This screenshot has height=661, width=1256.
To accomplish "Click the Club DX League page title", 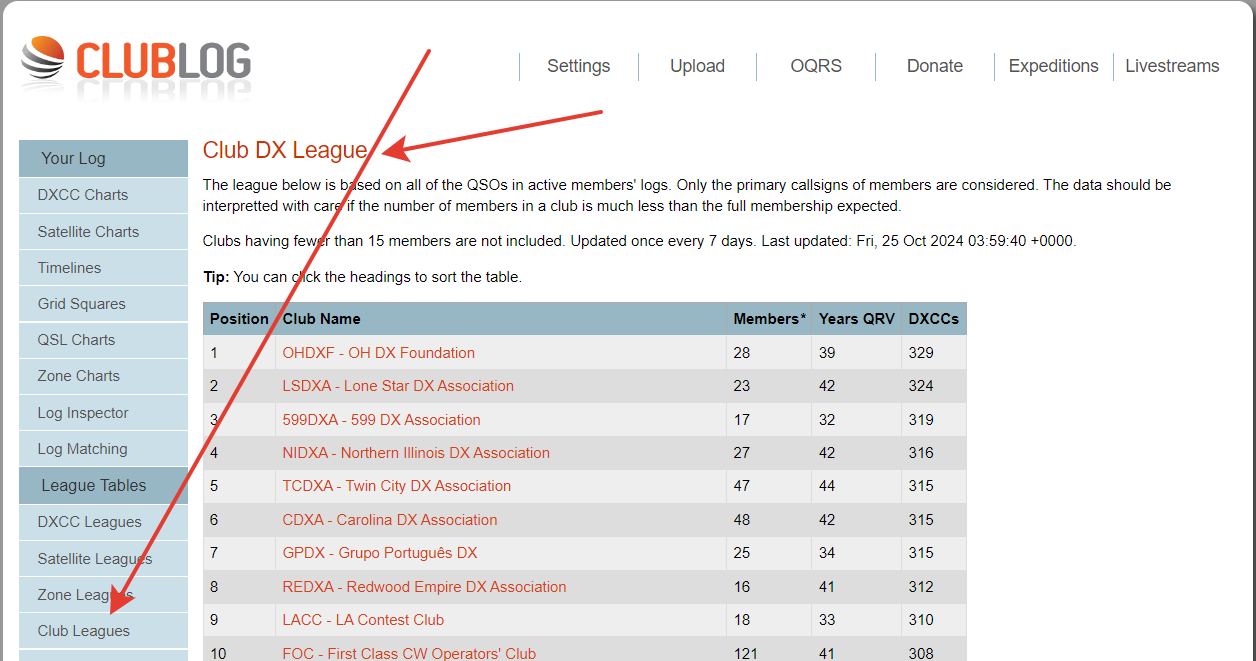I will [x=285, y=150].
